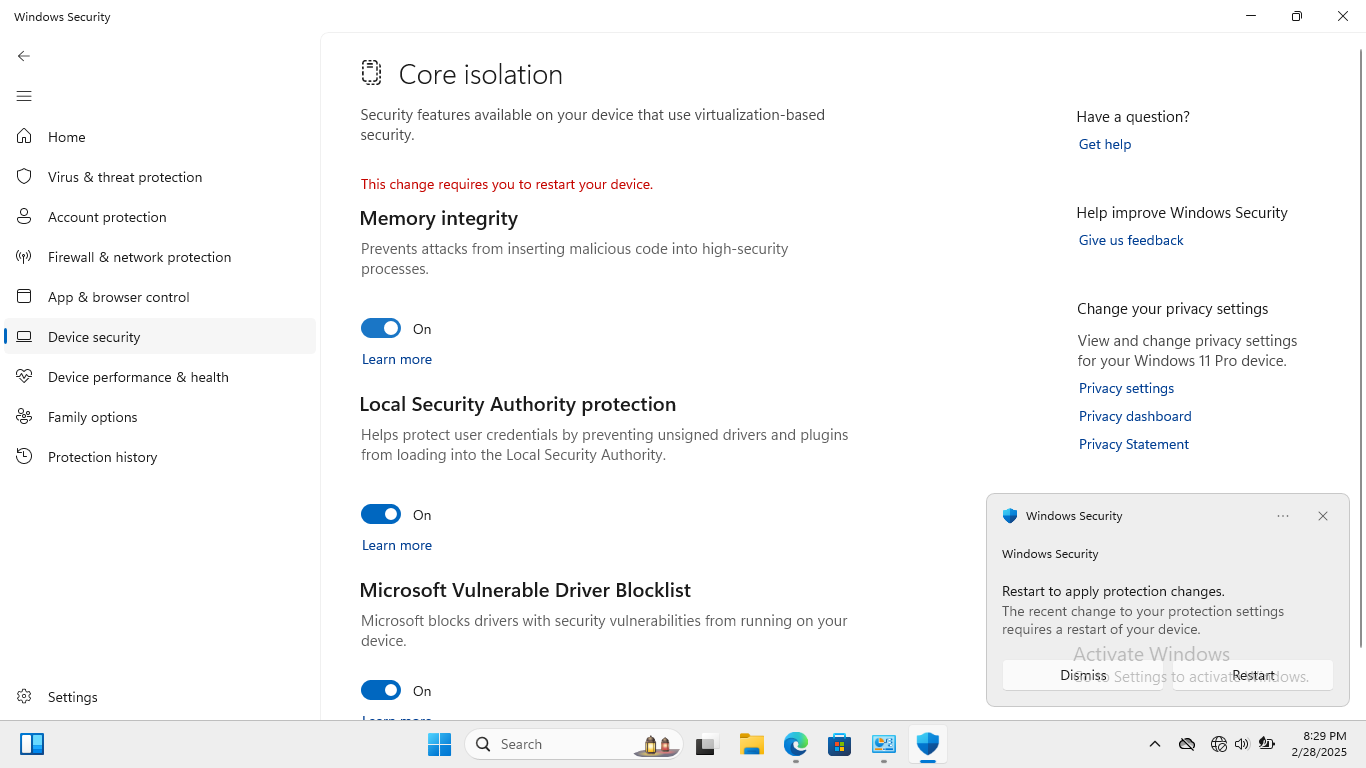Disable Local Security Authority protection toggle
Screen dimensions: 1366x768
coord(381,514)
